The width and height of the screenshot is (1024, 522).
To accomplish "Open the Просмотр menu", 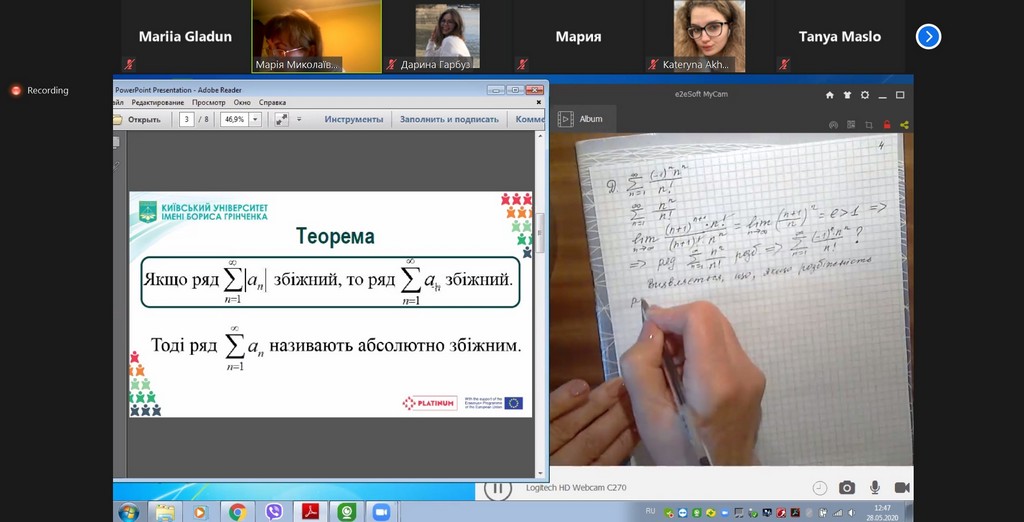I will coord(209,102).
